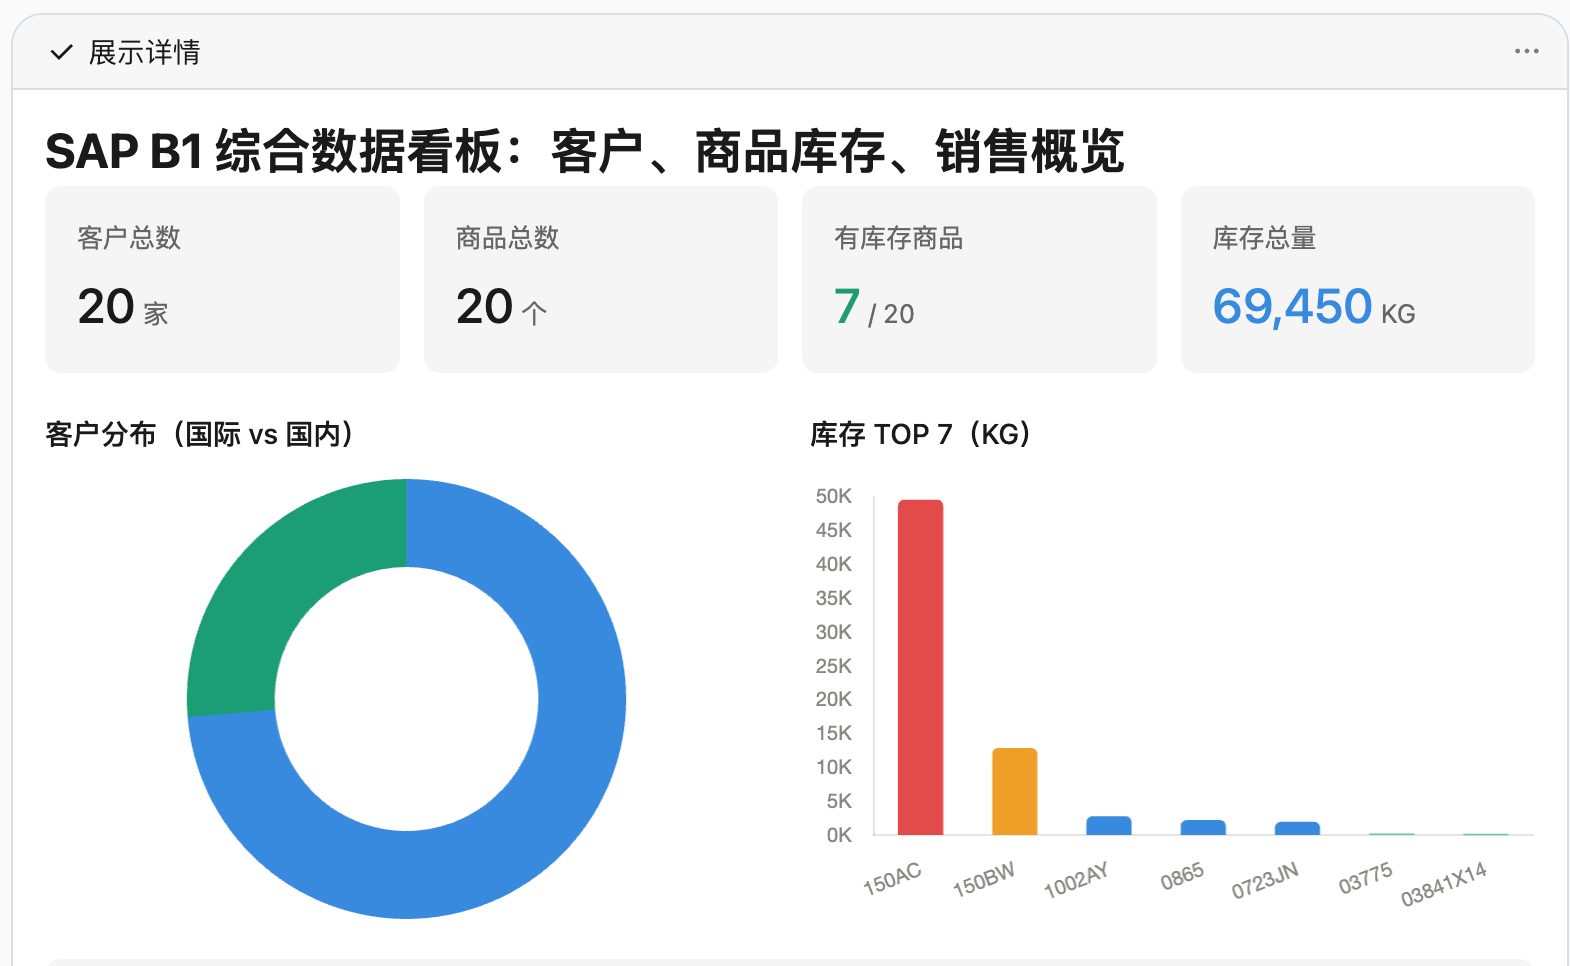Click the 商品总数 card label
This screenshot has width=1570, height=966.
coord(507,238)
